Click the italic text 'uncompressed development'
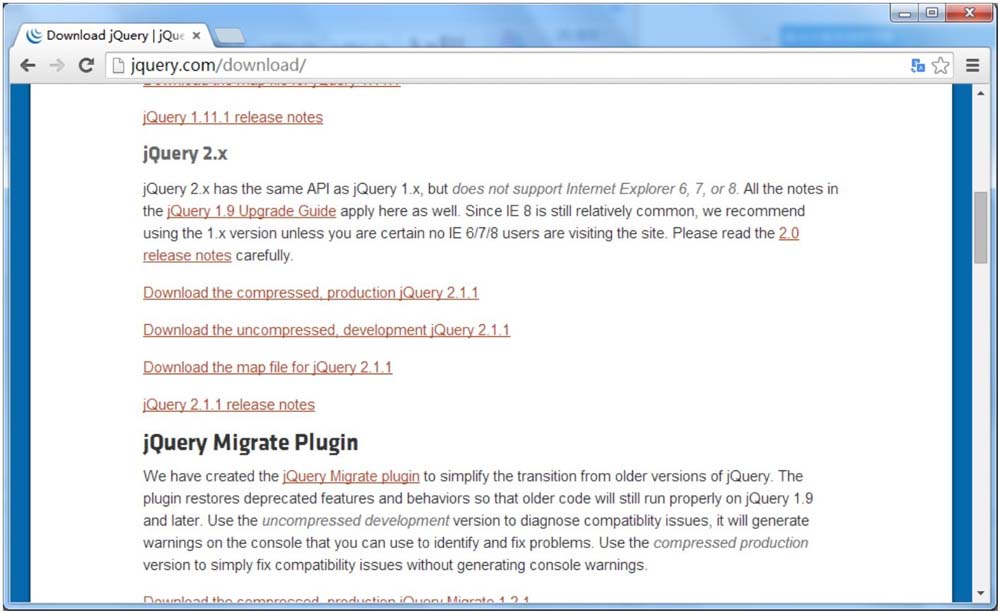 coord(355,521)
